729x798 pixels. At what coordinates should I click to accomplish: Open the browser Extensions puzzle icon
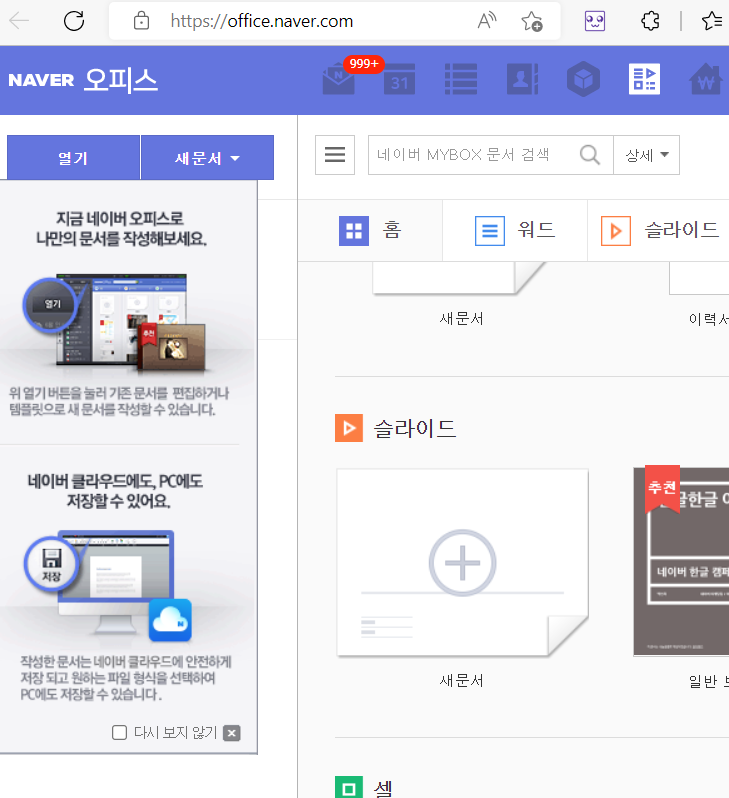[650, 21]
